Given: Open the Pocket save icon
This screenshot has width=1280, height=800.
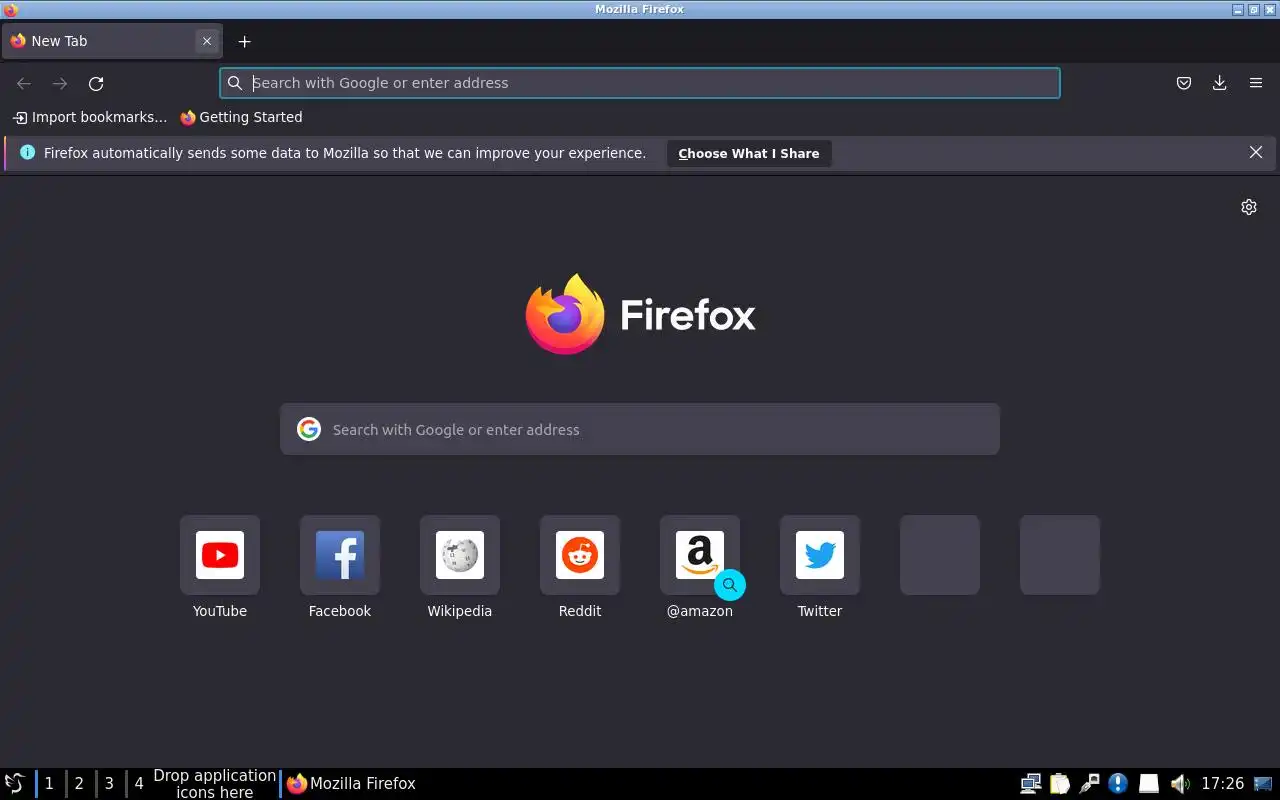Looking at the screenshot, I should point(1184,83).
